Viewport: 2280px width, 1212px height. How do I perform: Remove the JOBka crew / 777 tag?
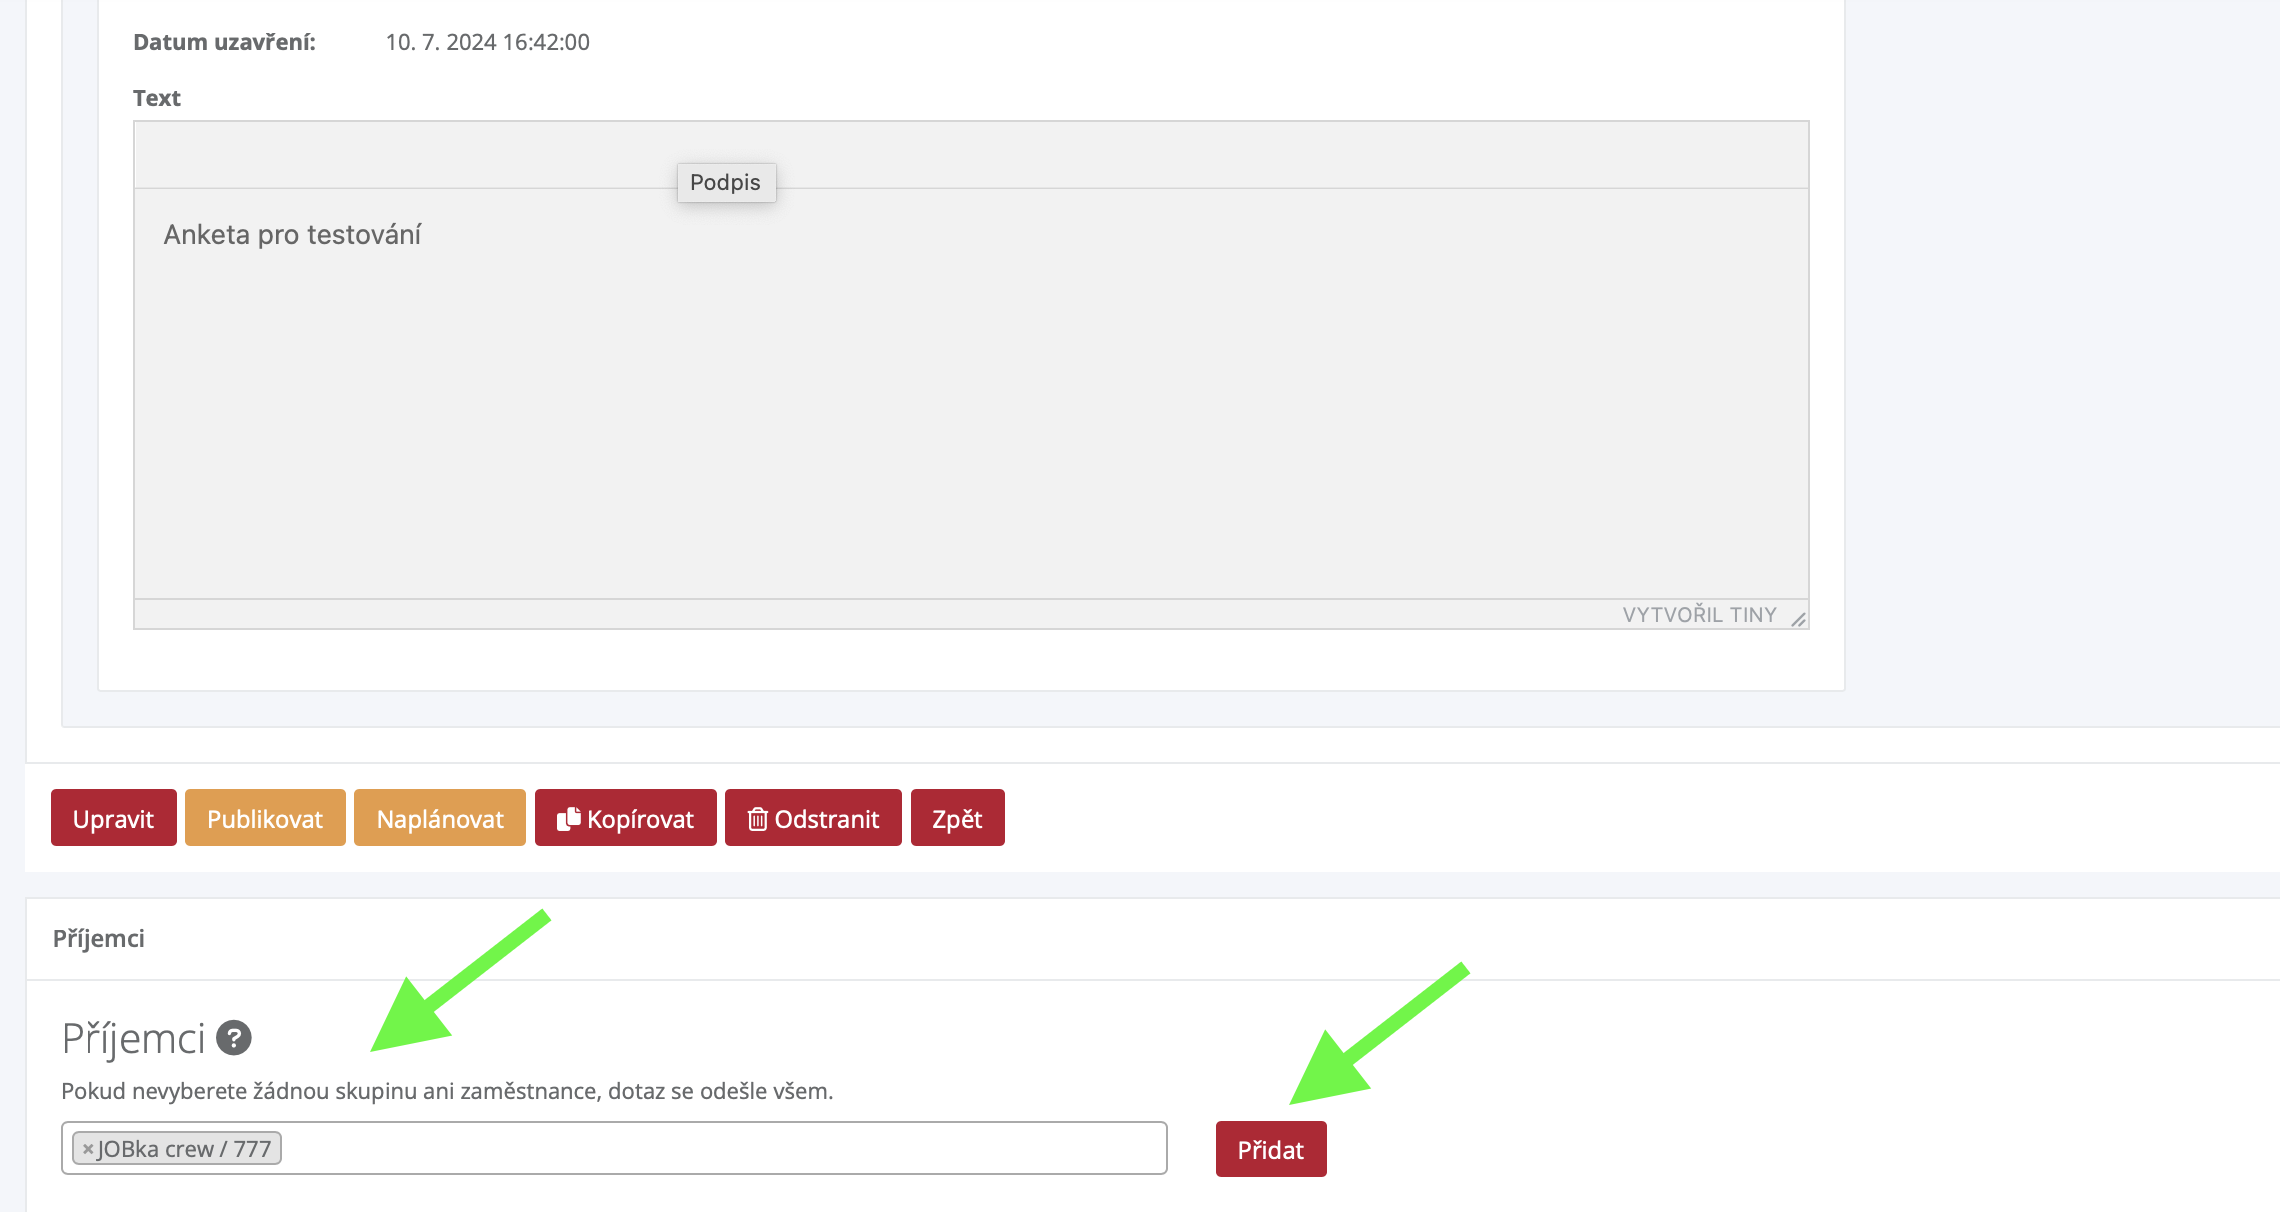[x=88, y=1149]
